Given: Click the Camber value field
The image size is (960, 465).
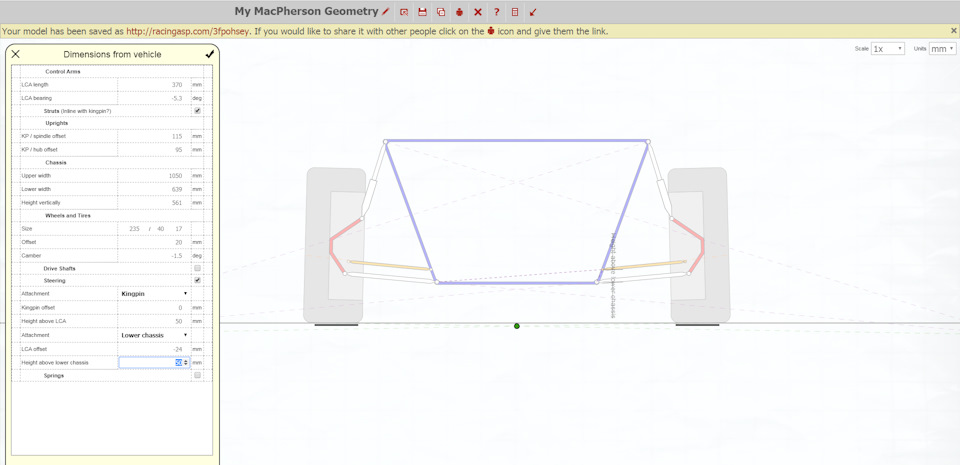Looking at the screenshot, I should pos(154,256).
